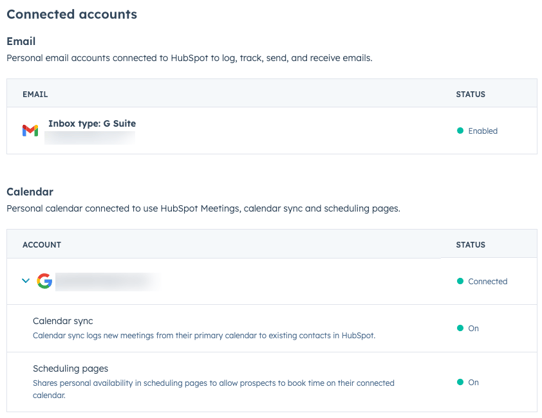Click the 'Enabled' status text

tap(483, 131)
